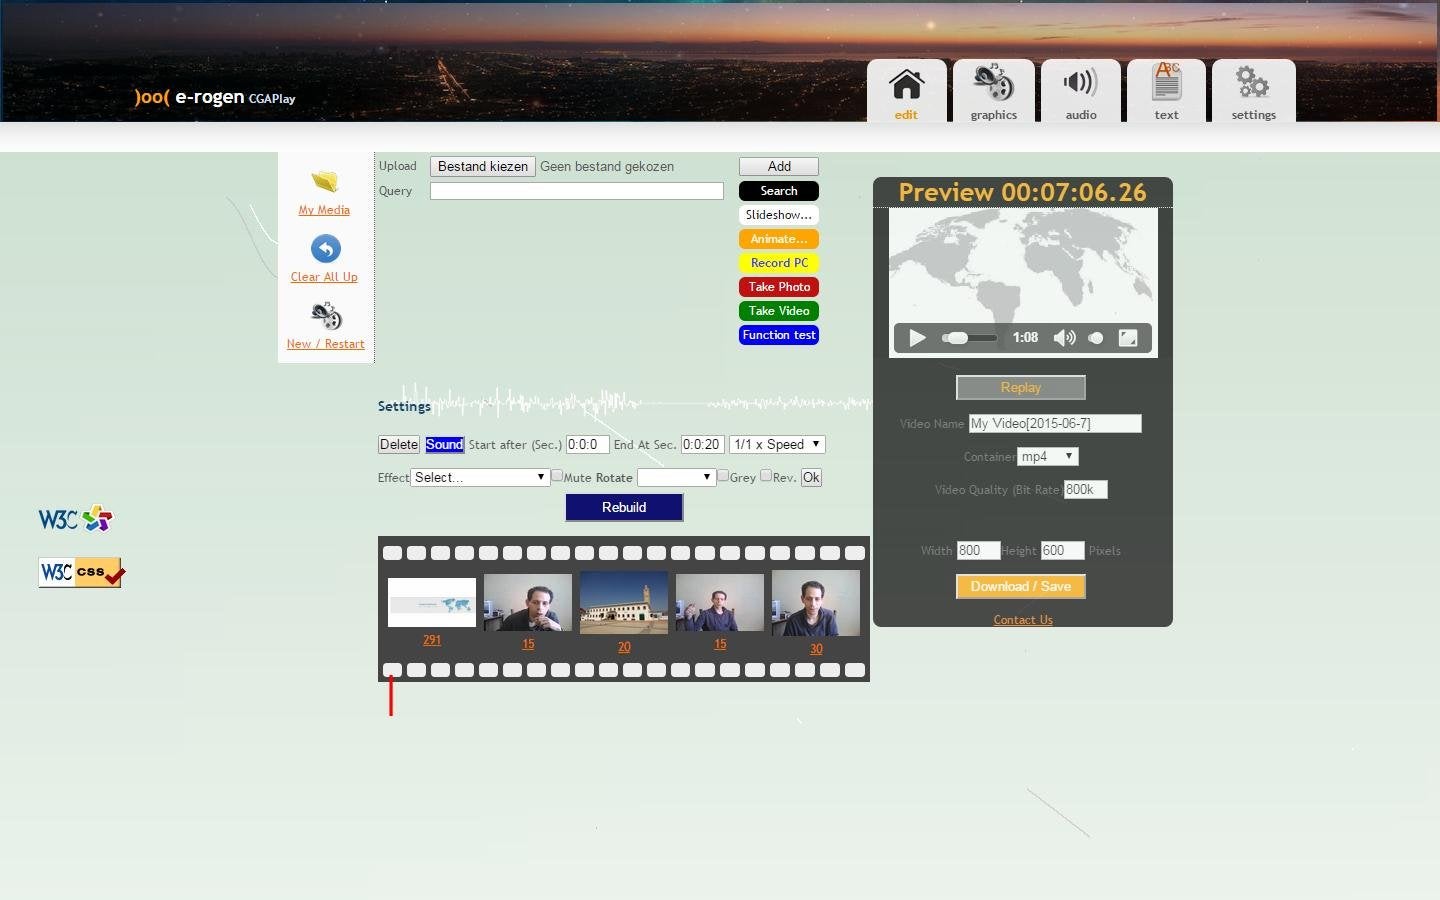Delete the selected clip
This screenshot has width=1440, height=900.
(x=399, y=444)
